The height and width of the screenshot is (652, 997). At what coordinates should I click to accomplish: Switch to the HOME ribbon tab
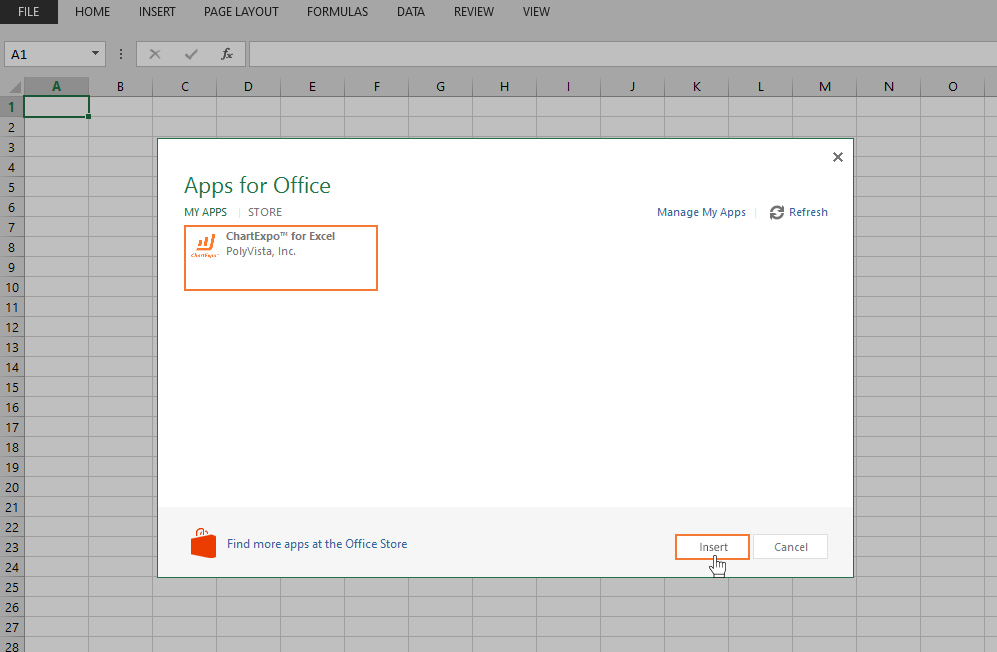pyautogui.click(x=92, y=11)
